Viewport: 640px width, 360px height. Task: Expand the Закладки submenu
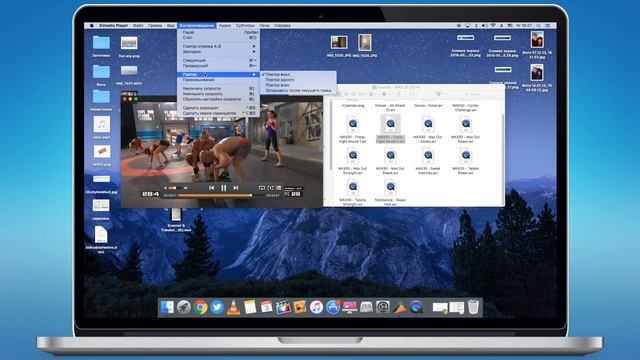(218, 52)
